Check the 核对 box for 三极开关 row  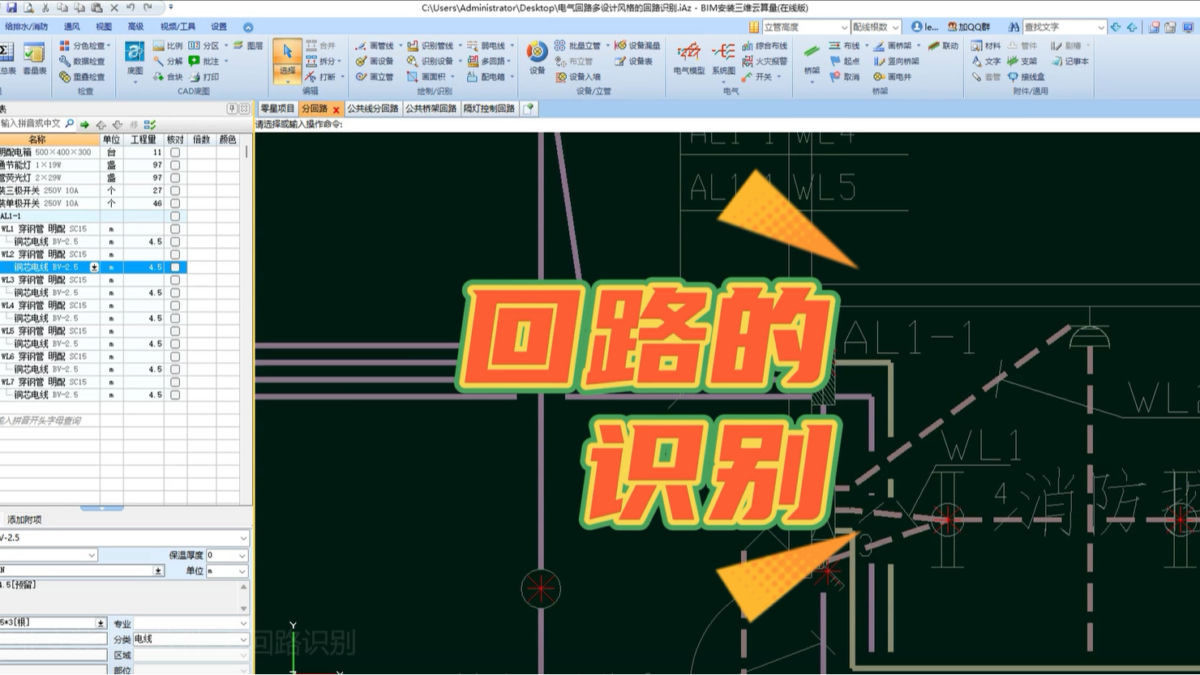pyautogui.click(x=175, y=190)
